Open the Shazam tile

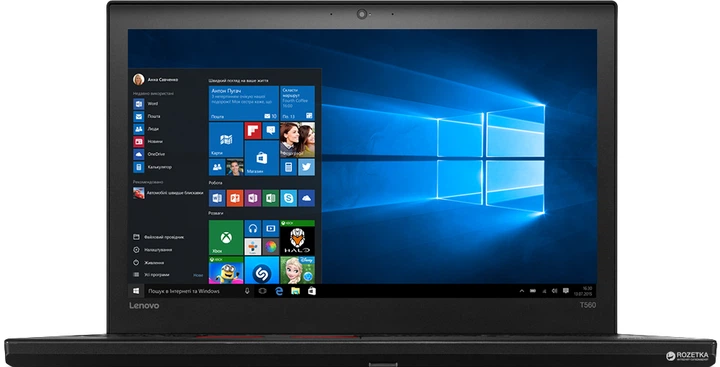click(262, 271)
